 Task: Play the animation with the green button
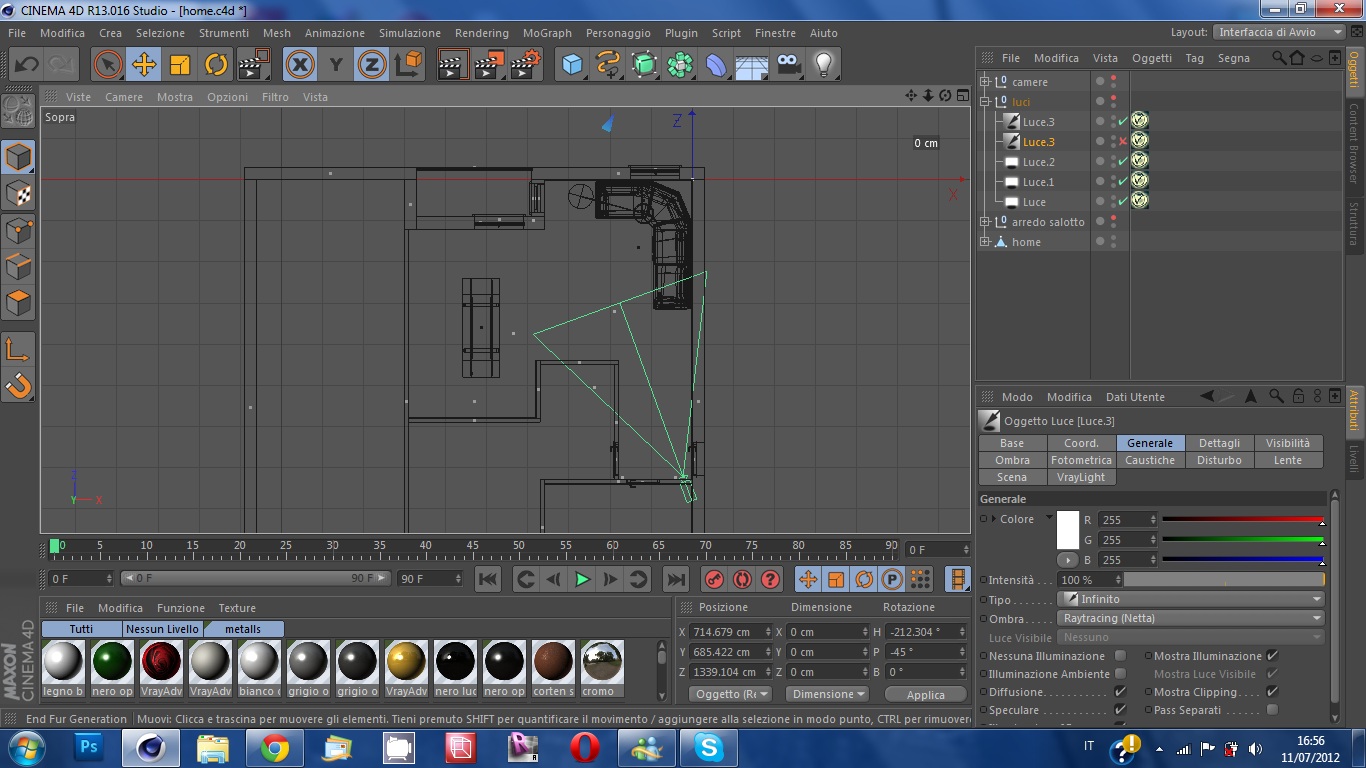coord(581,579)
